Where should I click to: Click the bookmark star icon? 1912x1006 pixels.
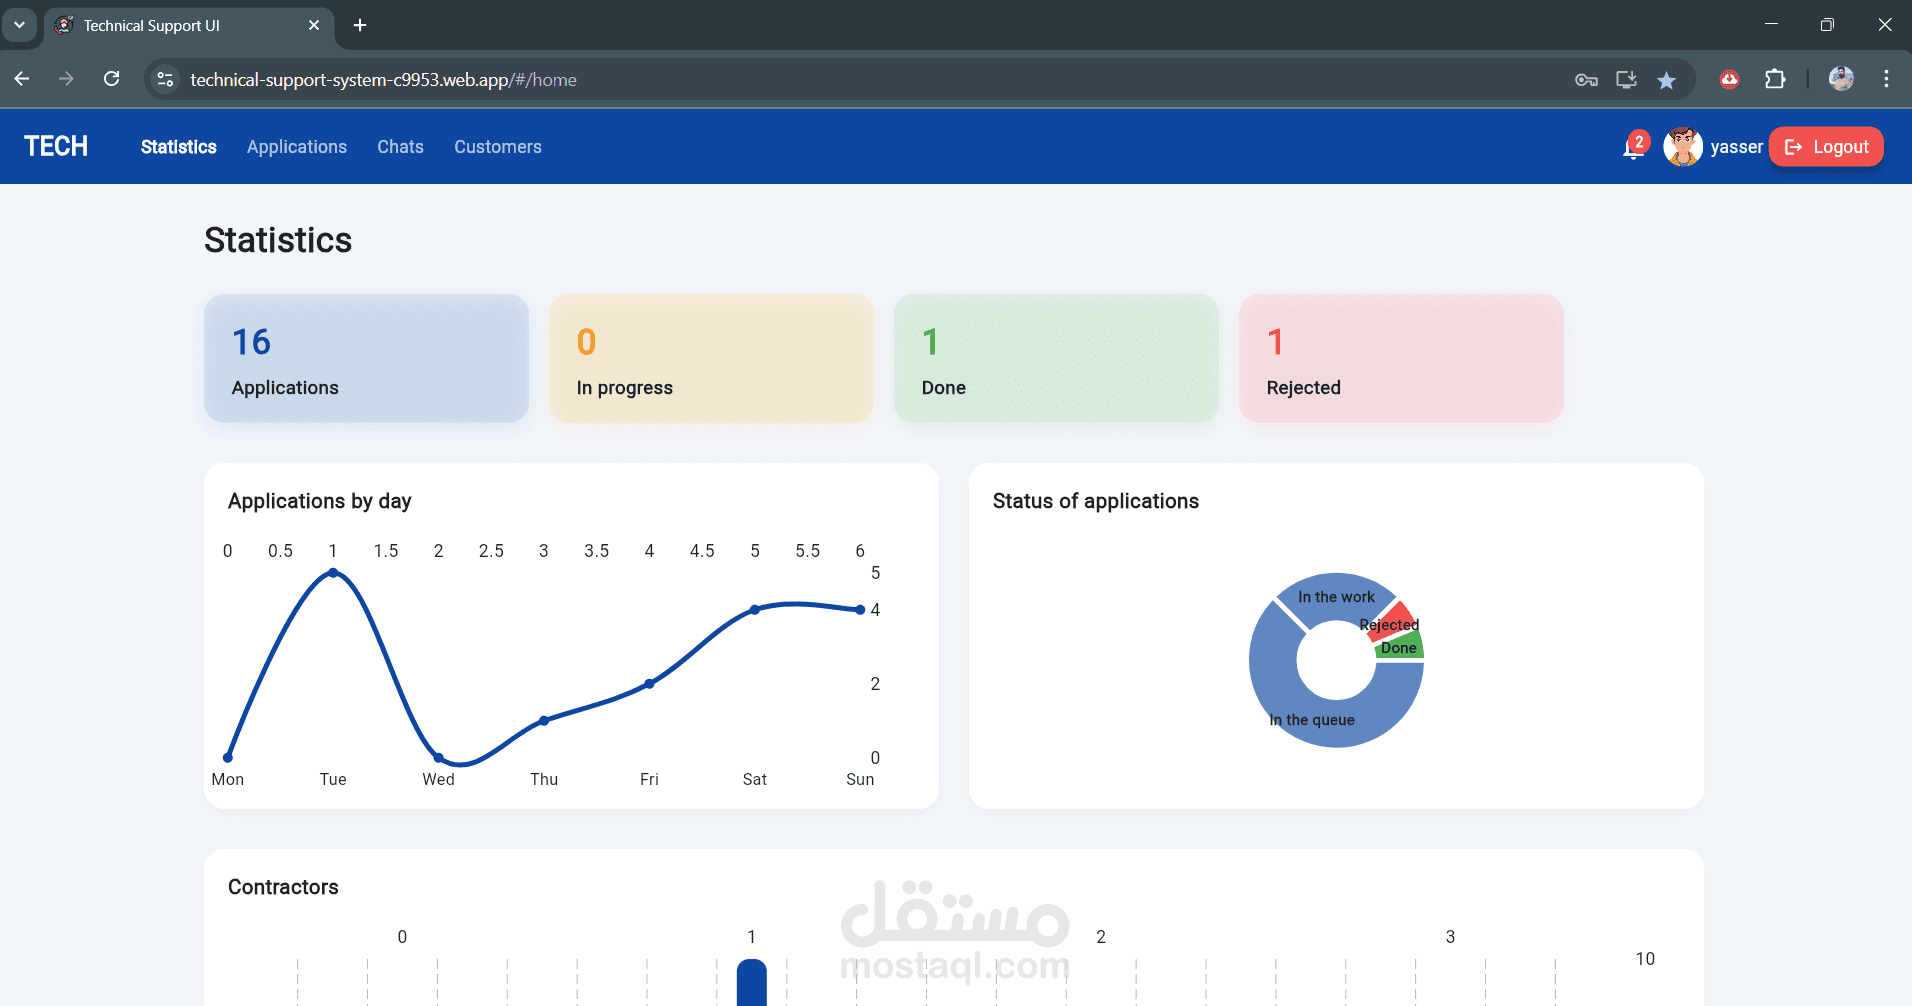[1666, 80]
